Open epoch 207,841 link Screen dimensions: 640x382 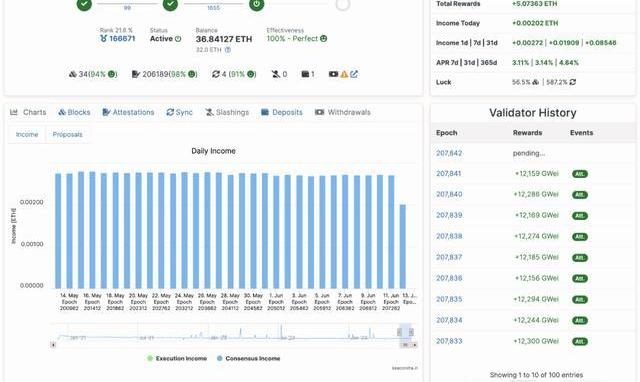coord(449,173)
